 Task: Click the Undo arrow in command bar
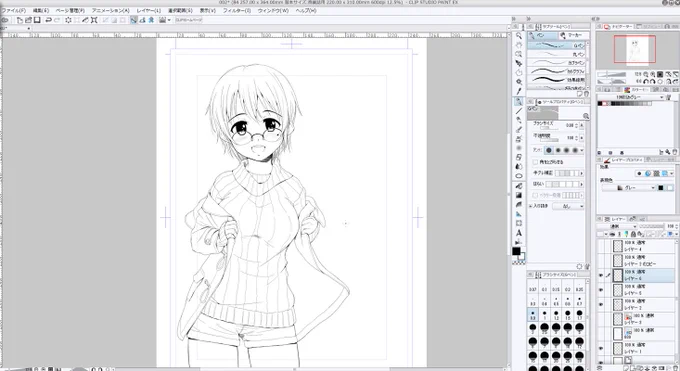pyautogui.click(x=49, y=20)
